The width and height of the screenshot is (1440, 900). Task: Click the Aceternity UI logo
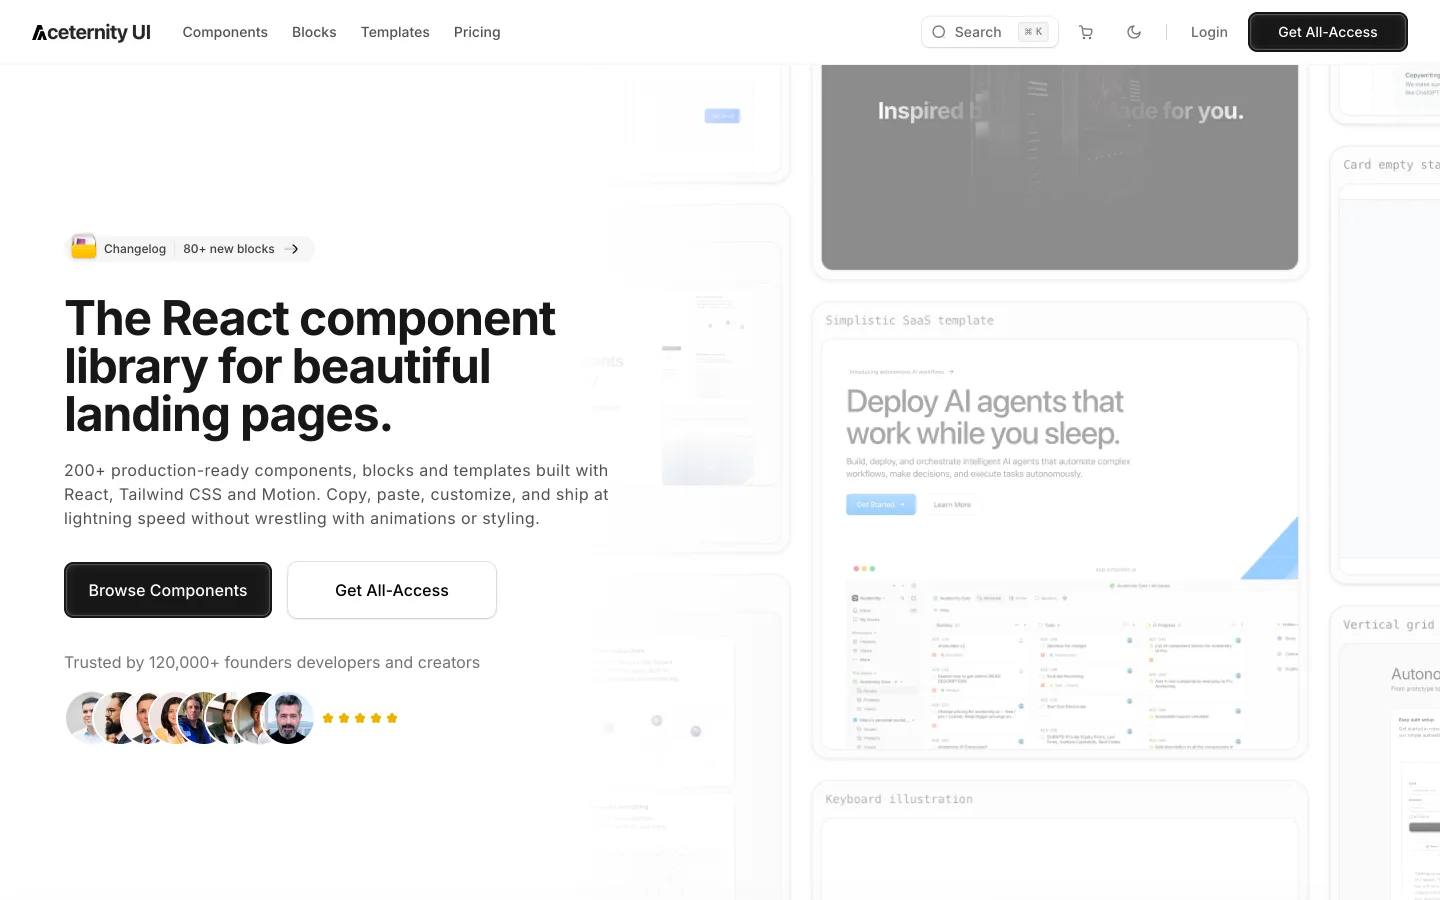coord(91,32)
